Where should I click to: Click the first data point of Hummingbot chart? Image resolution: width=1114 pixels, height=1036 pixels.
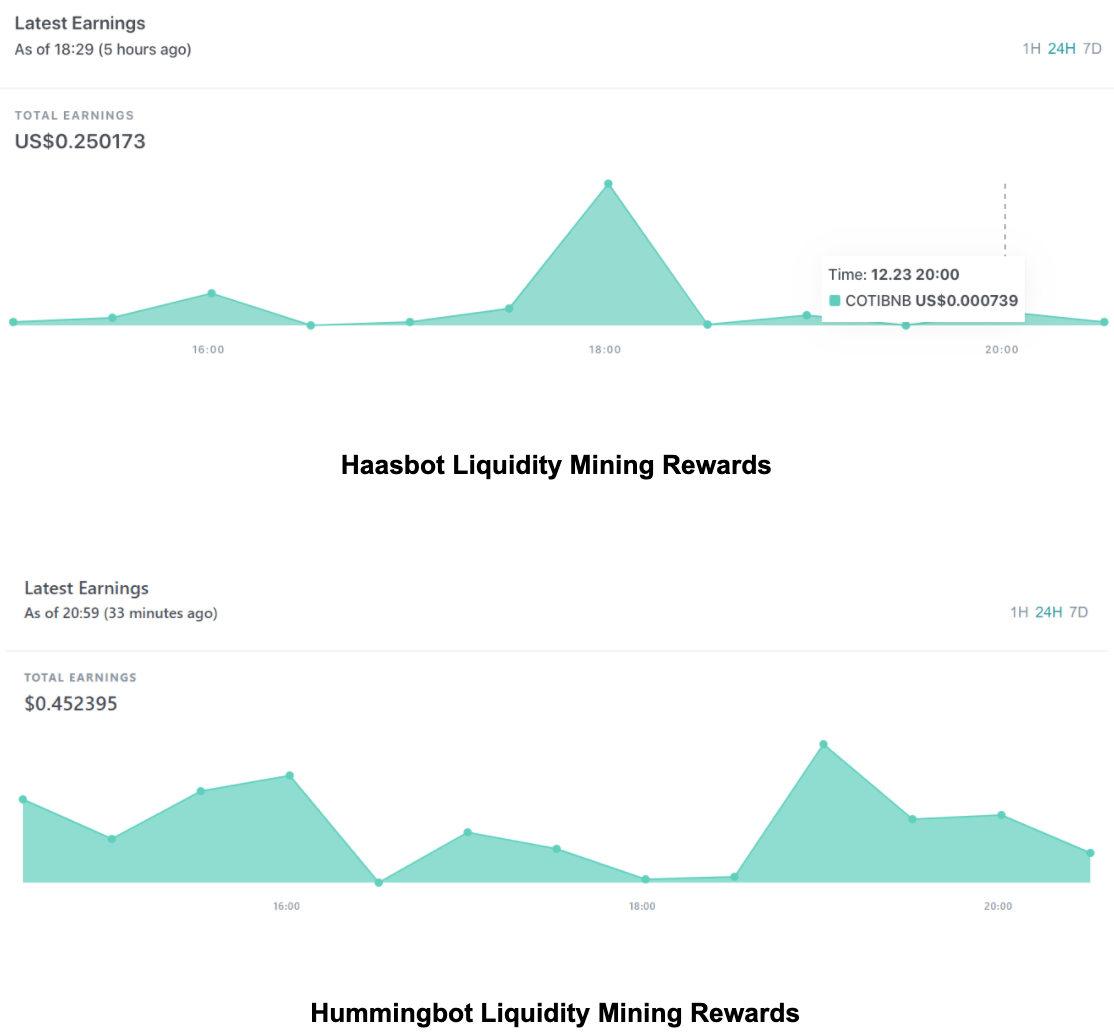click(x=23, y=800)
